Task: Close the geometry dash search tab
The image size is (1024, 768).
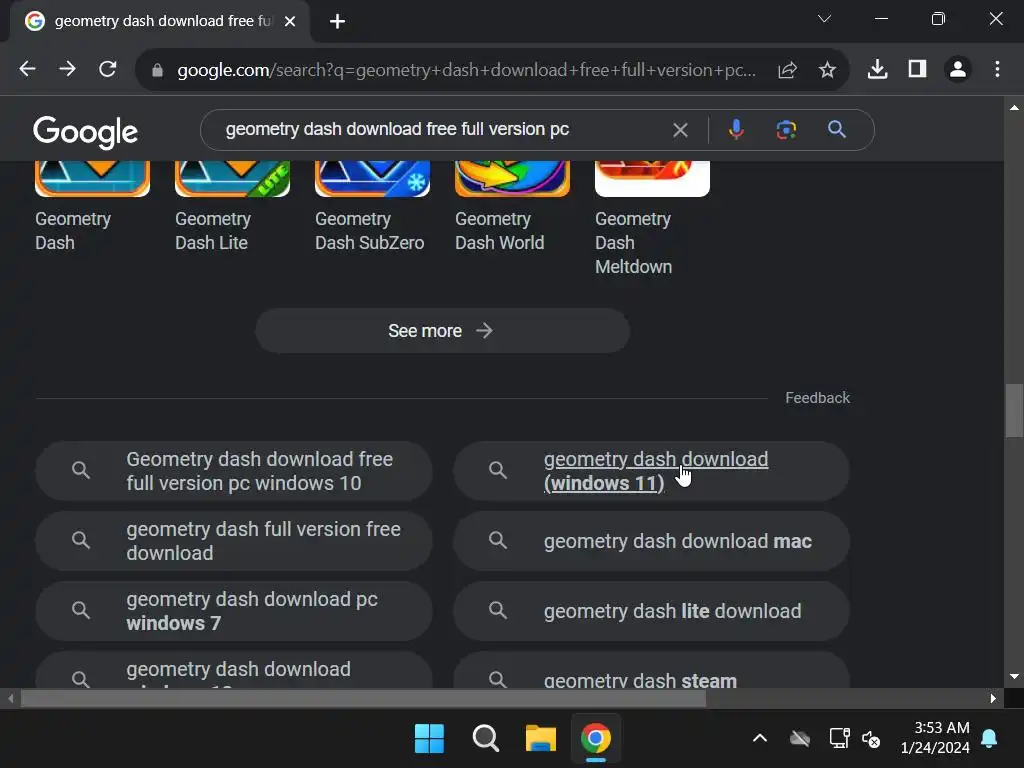Action: pyautogui.click(x=290, y=22)
